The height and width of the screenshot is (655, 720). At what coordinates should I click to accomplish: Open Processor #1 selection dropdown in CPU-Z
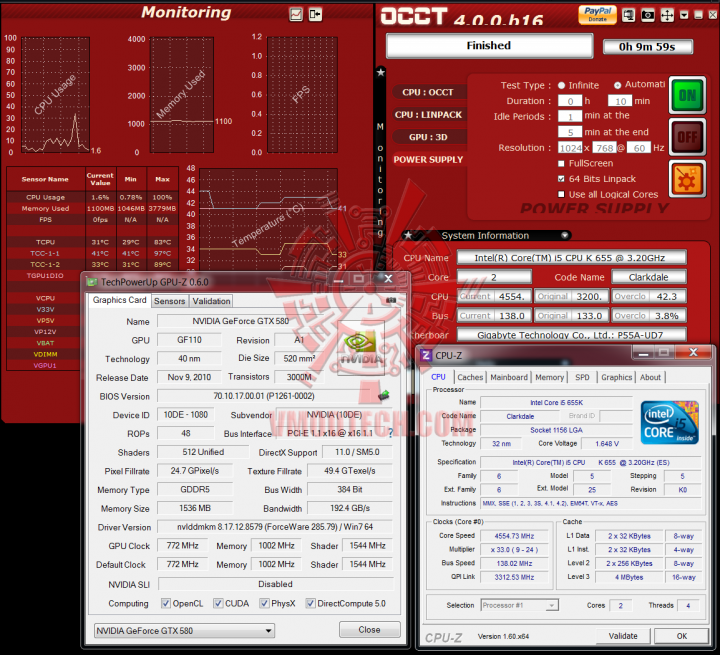coord(519,605)
